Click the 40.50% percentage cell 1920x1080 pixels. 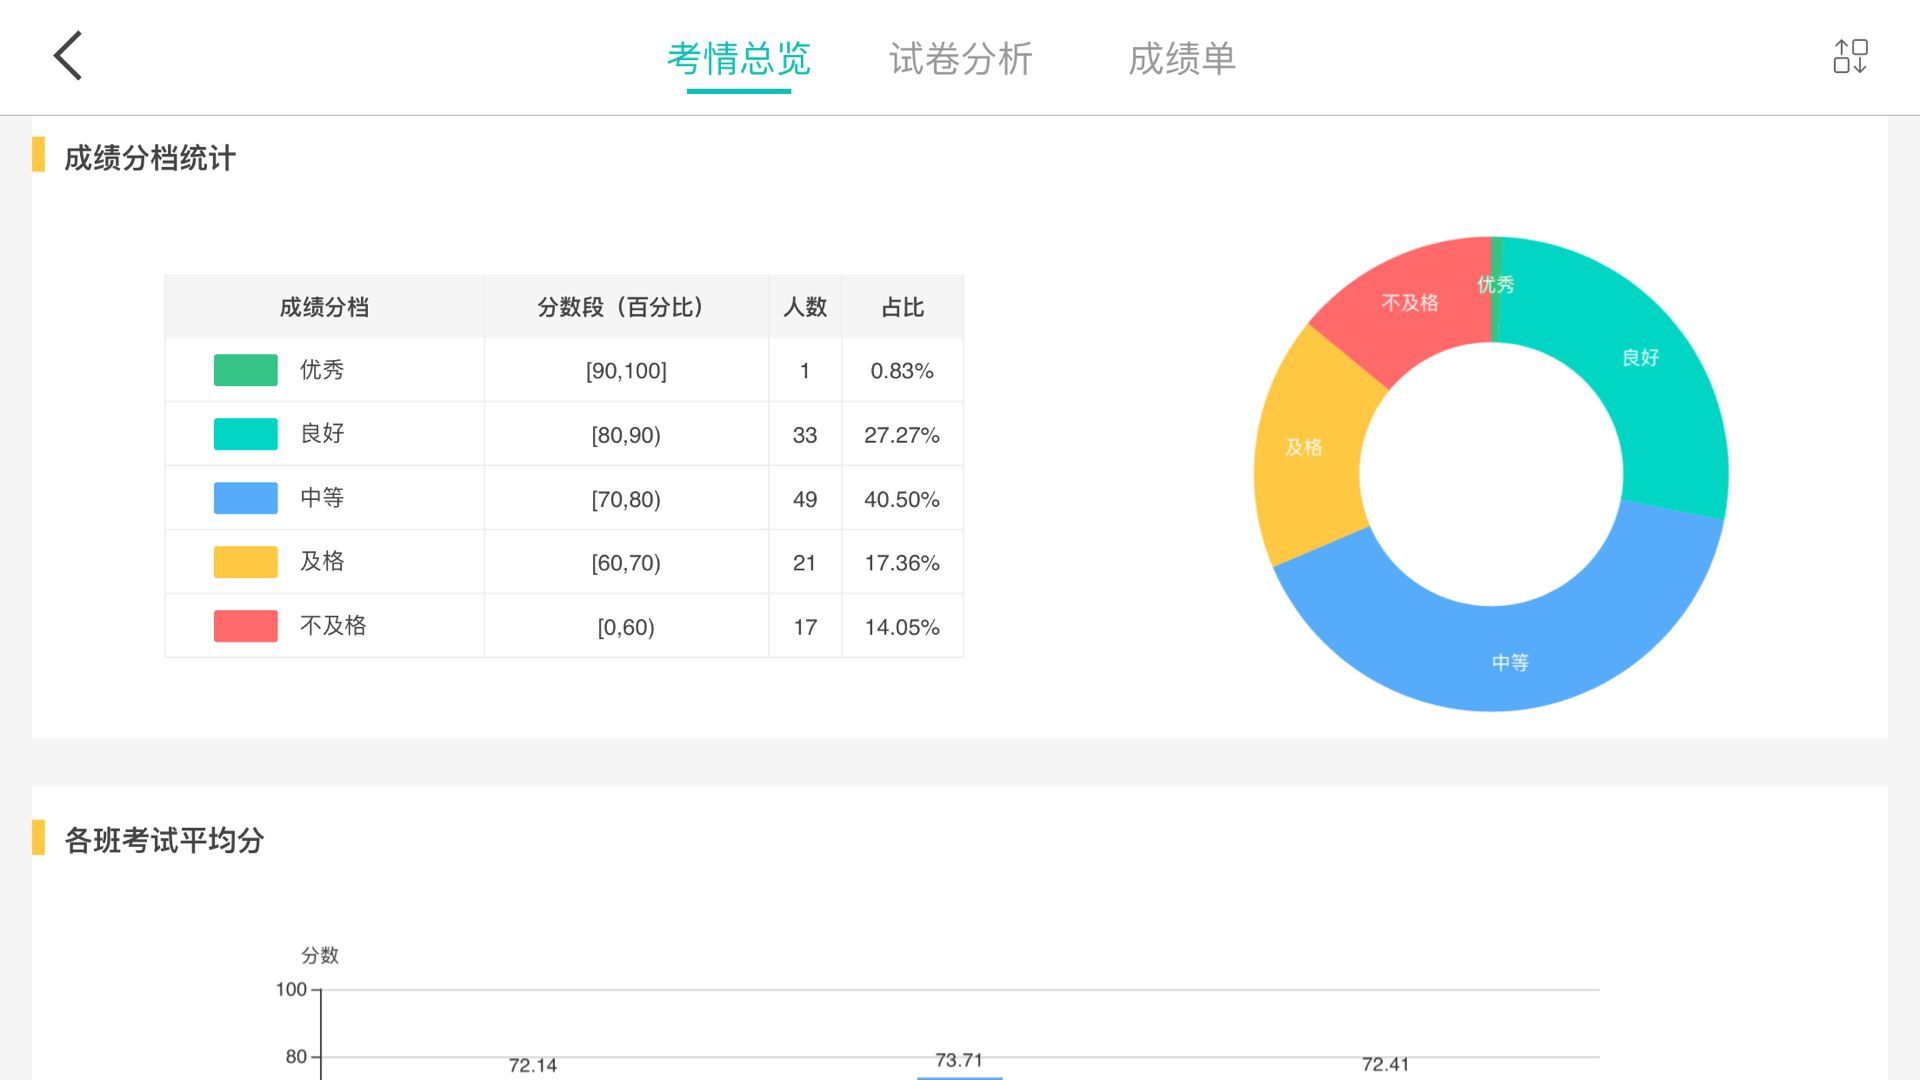(x=901, y=499)
